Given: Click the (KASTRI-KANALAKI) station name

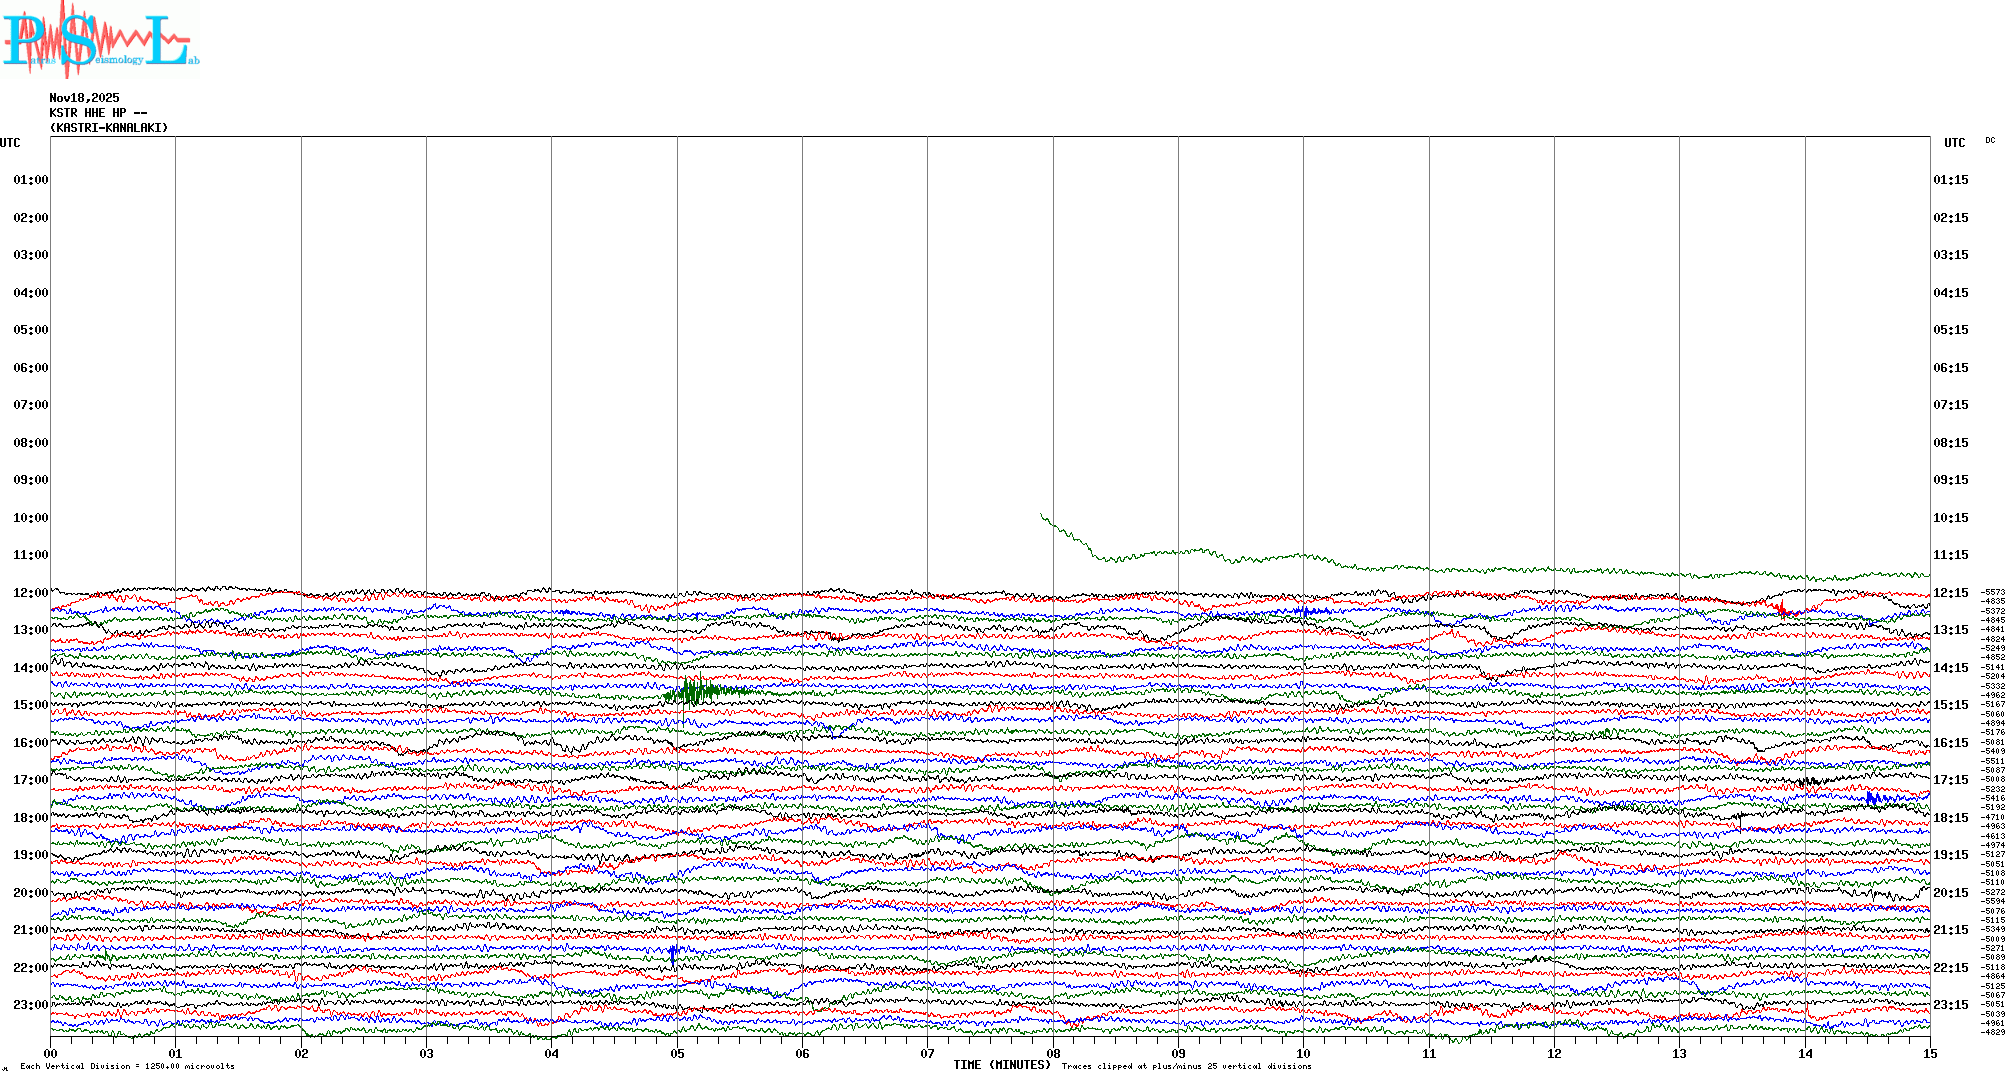Looking at the screenshot, I should point(109,128).
